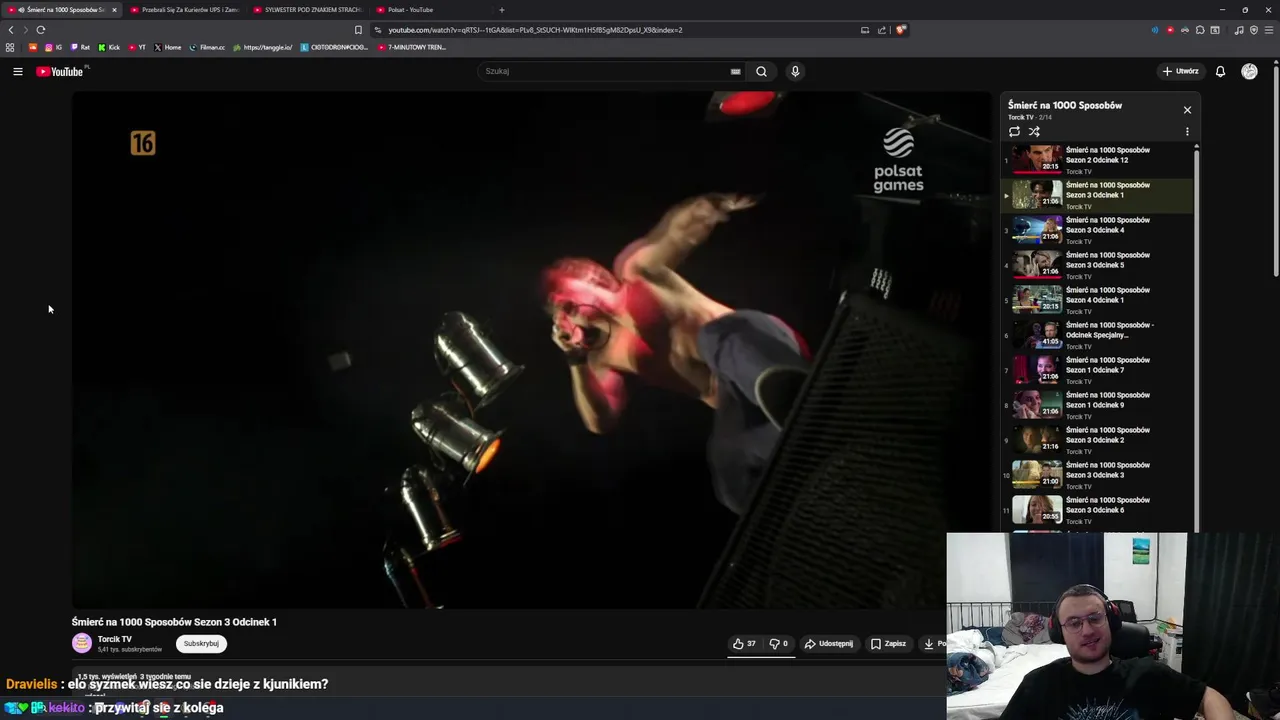The width and height of the screenshot is (1280, 720).
Task: Play playlist video Sezon 2 Odcinek 12
Action: tap(1097, 160)
